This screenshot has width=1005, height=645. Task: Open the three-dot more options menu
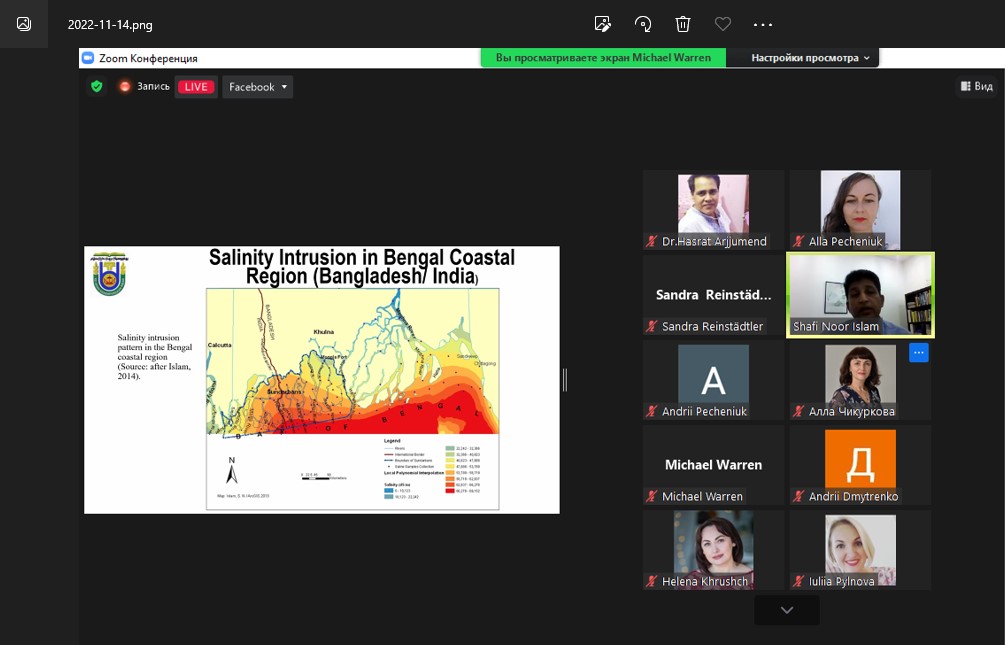pyautogui.click(x=763, y=24)
